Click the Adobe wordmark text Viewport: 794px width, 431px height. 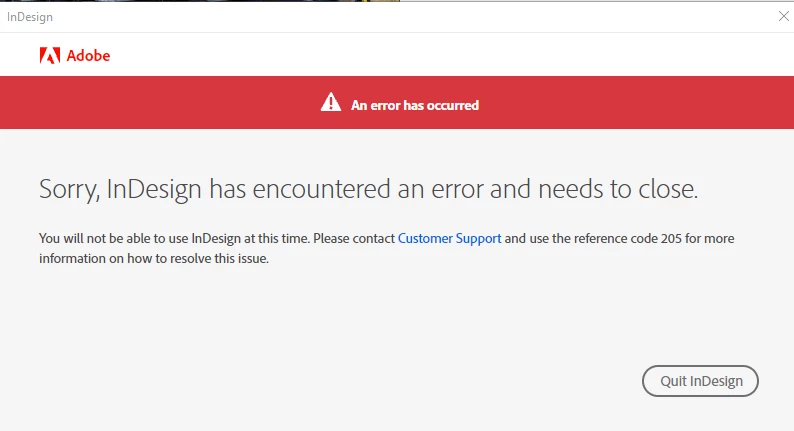click(88, 56)
